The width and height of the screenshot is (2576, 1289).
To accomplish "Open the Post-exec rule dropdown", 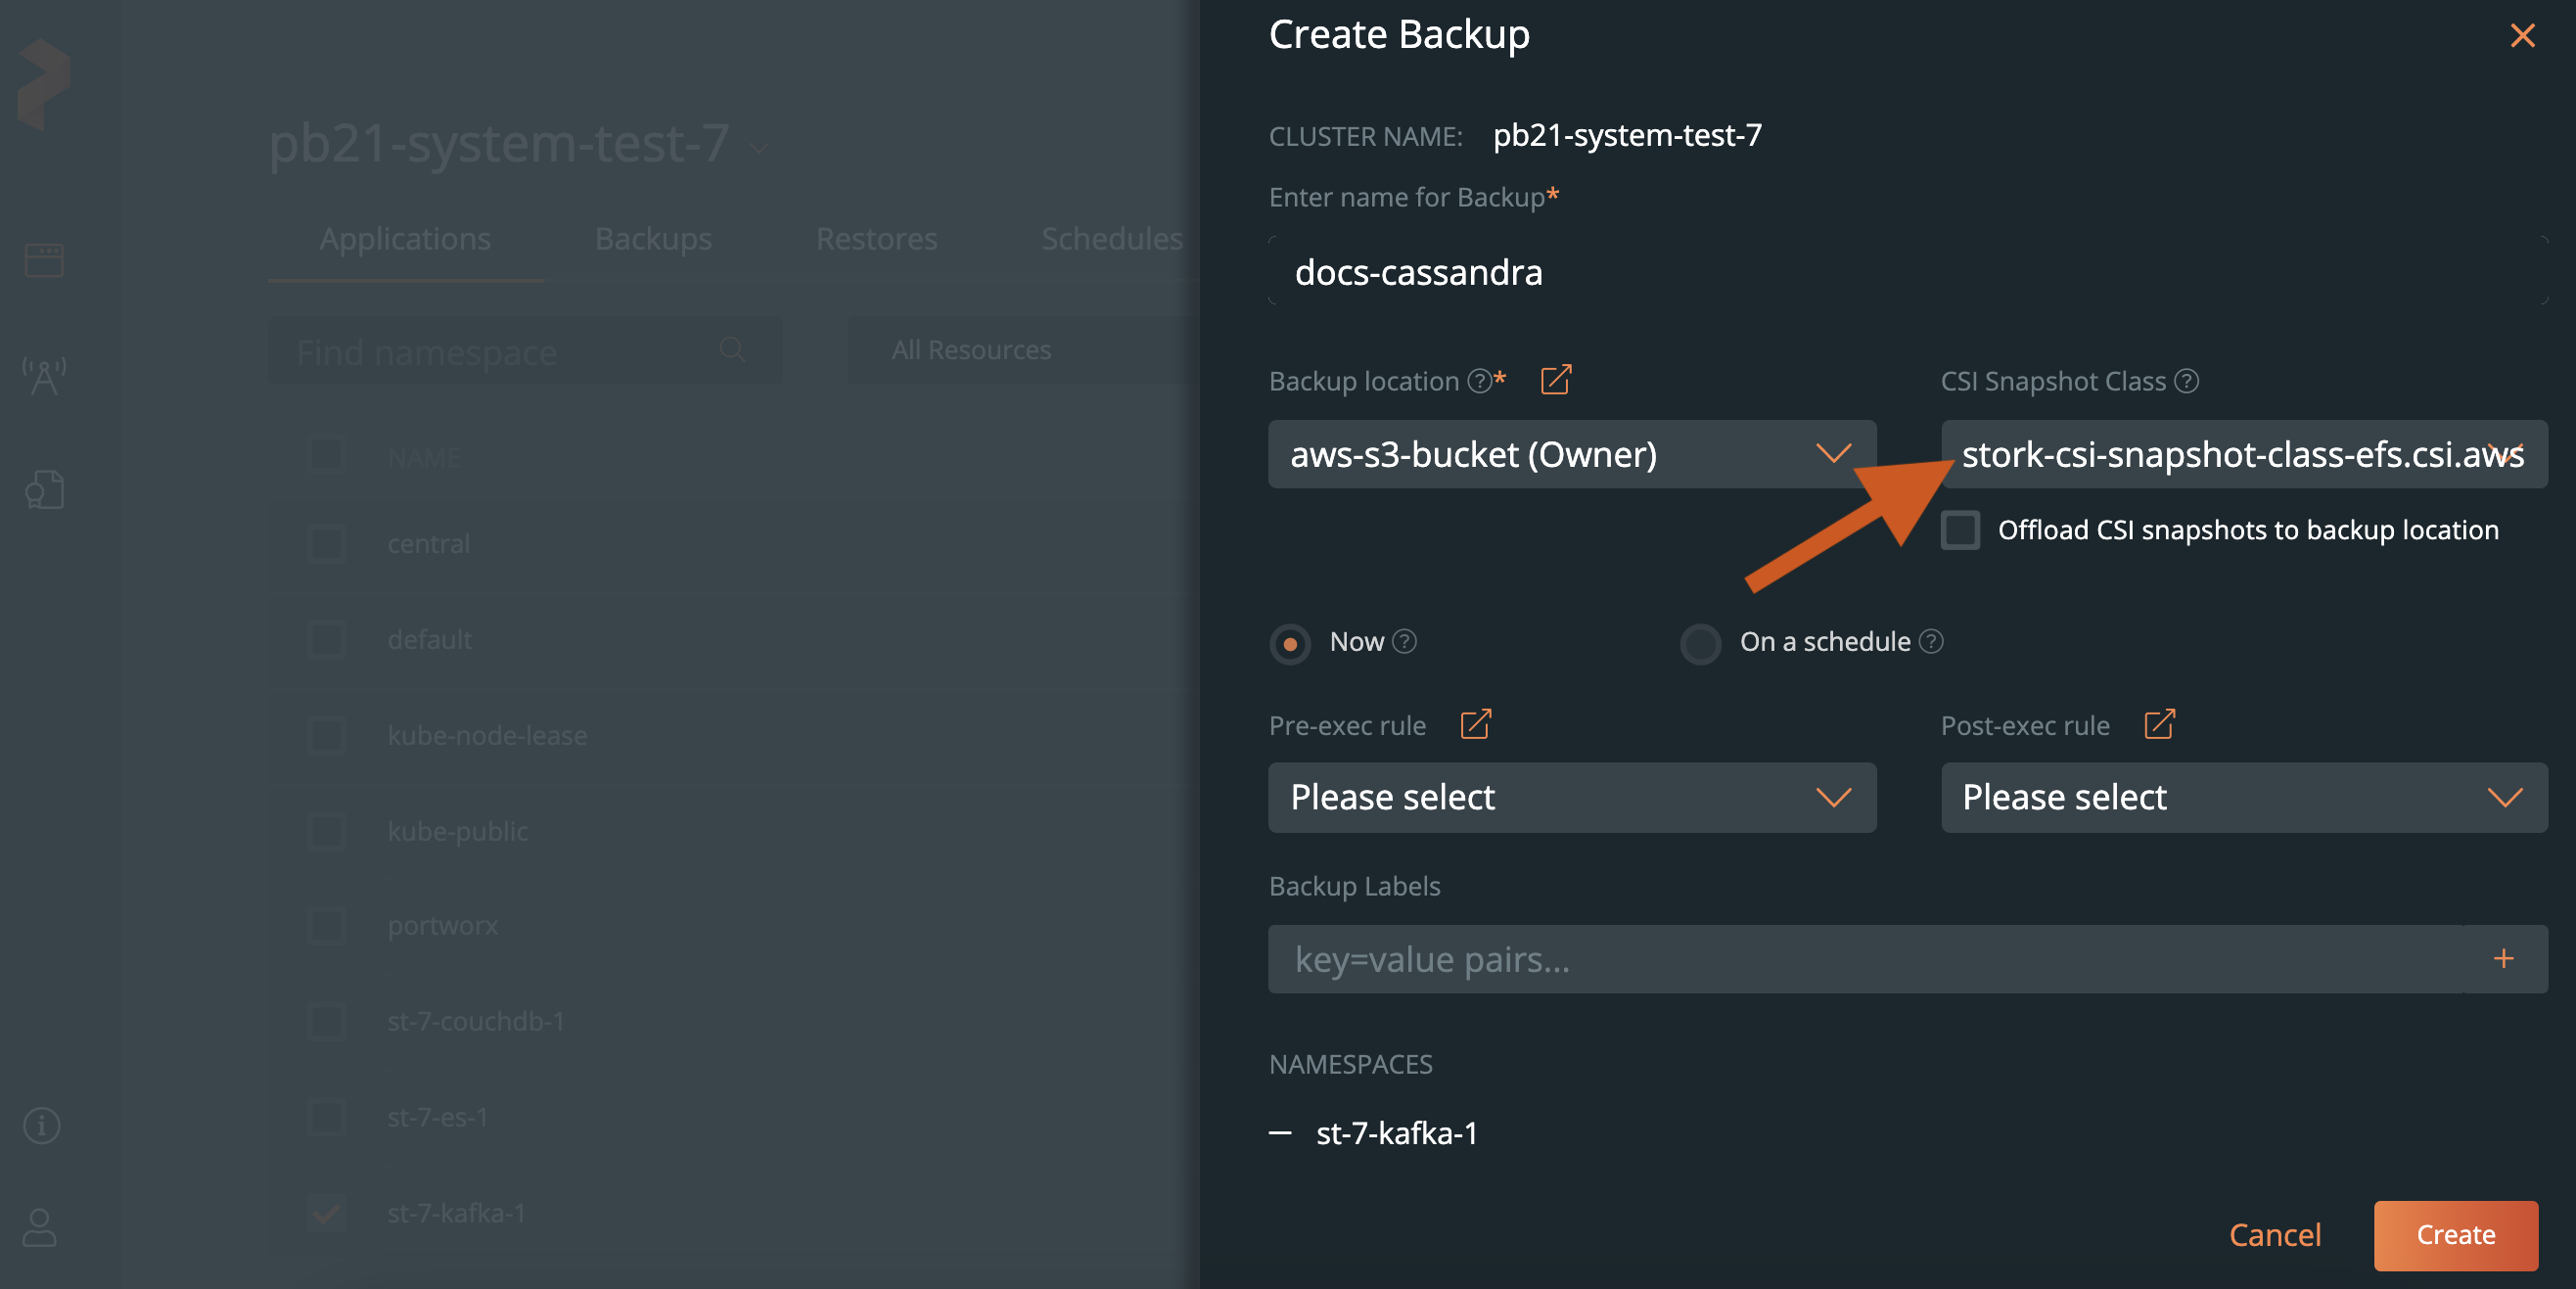I will (x=2243, y=797).
